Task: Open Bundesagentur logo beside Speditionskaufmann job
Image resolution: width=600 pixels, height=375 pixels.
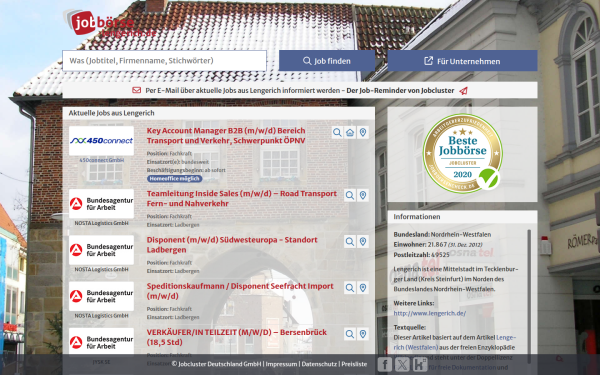Action: [101, 296]
